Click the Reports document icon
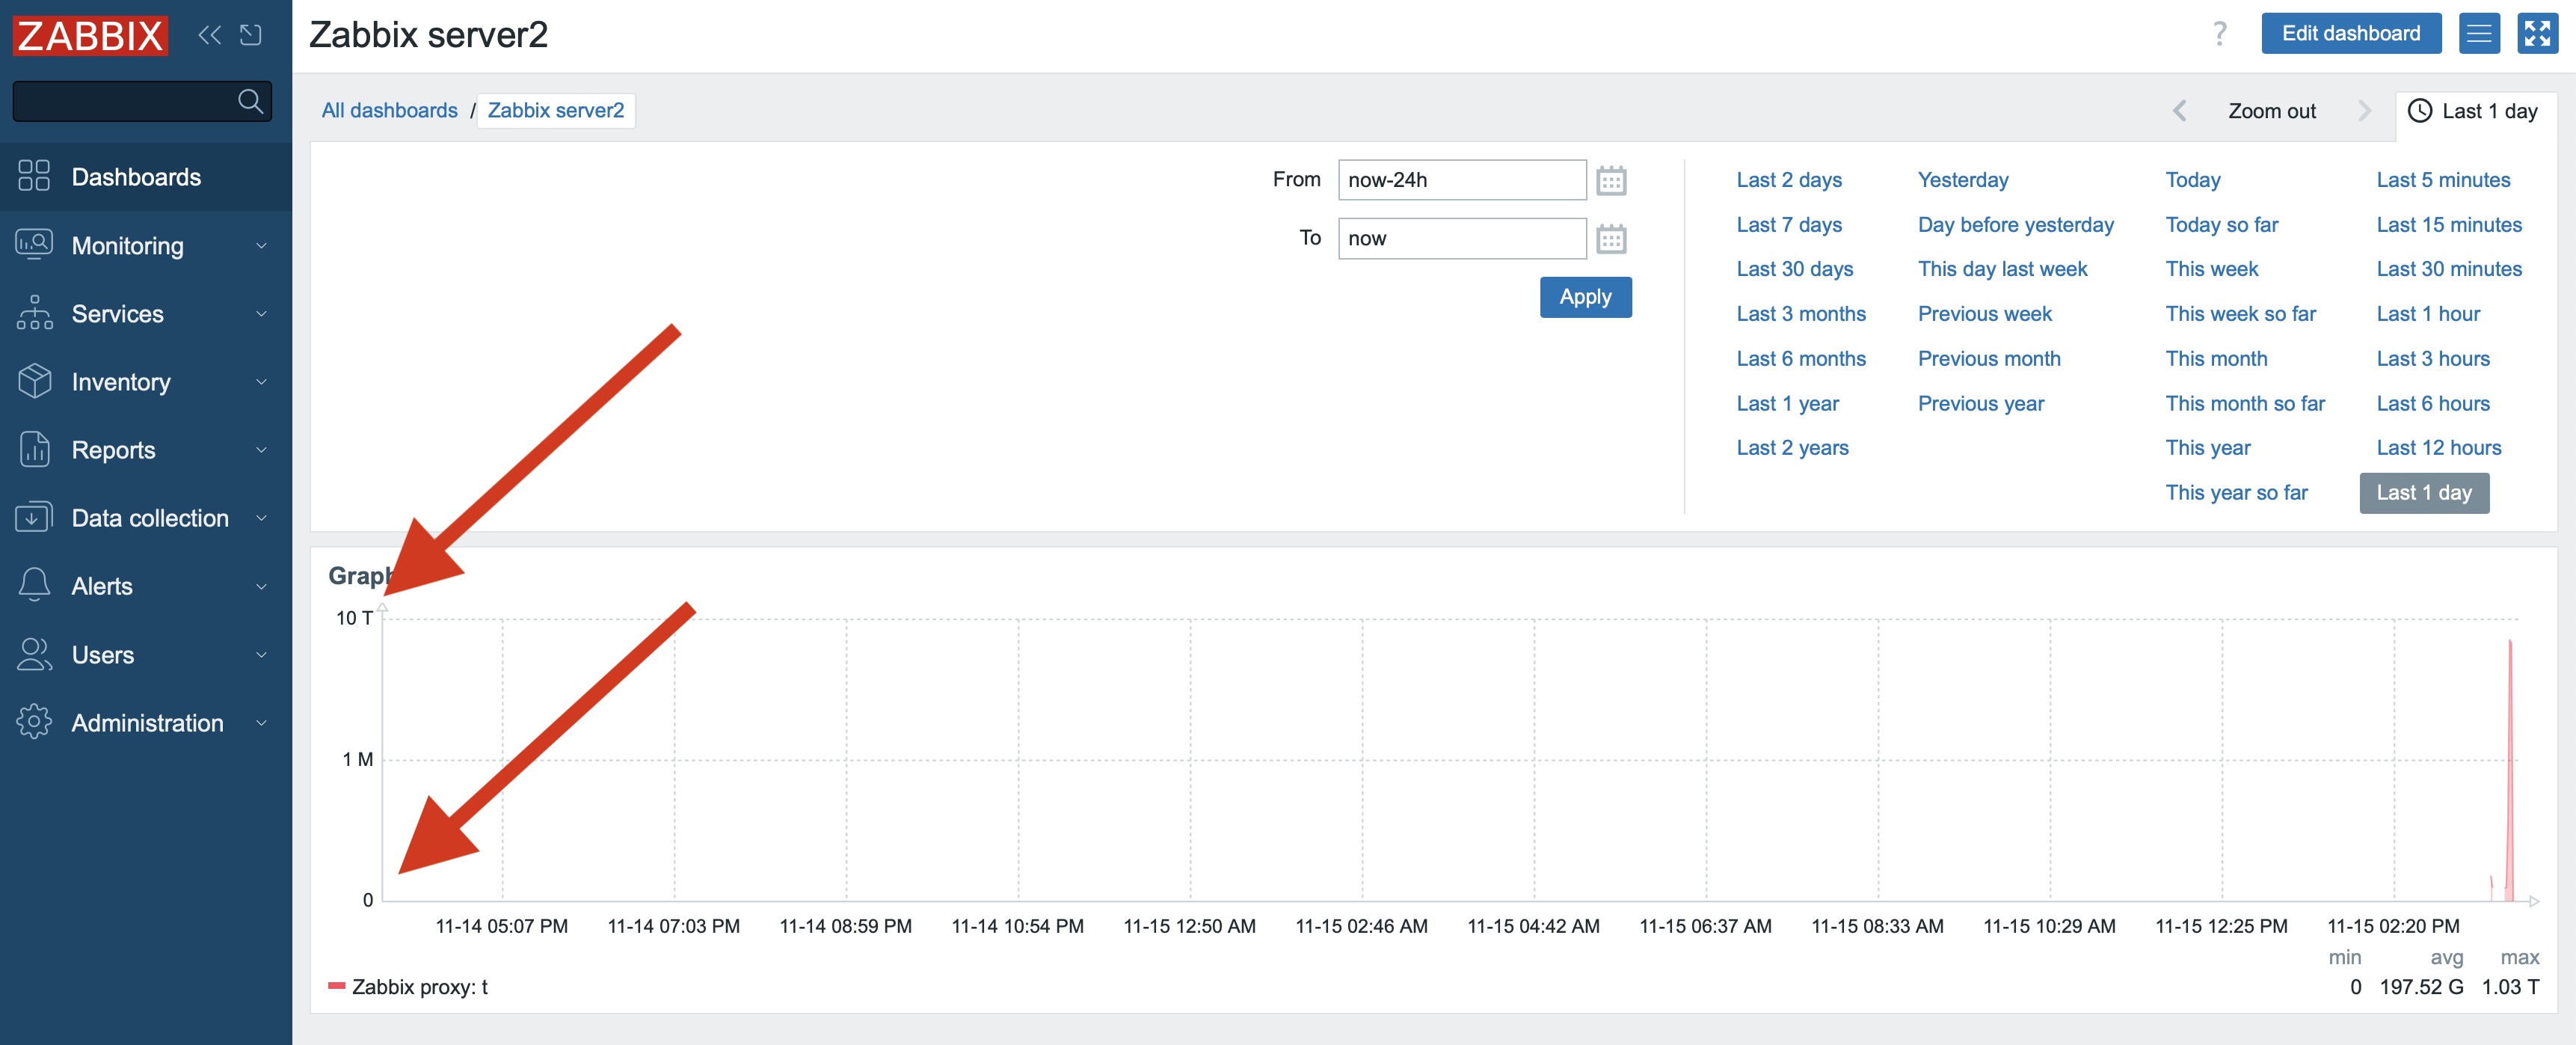 point(34,449)
